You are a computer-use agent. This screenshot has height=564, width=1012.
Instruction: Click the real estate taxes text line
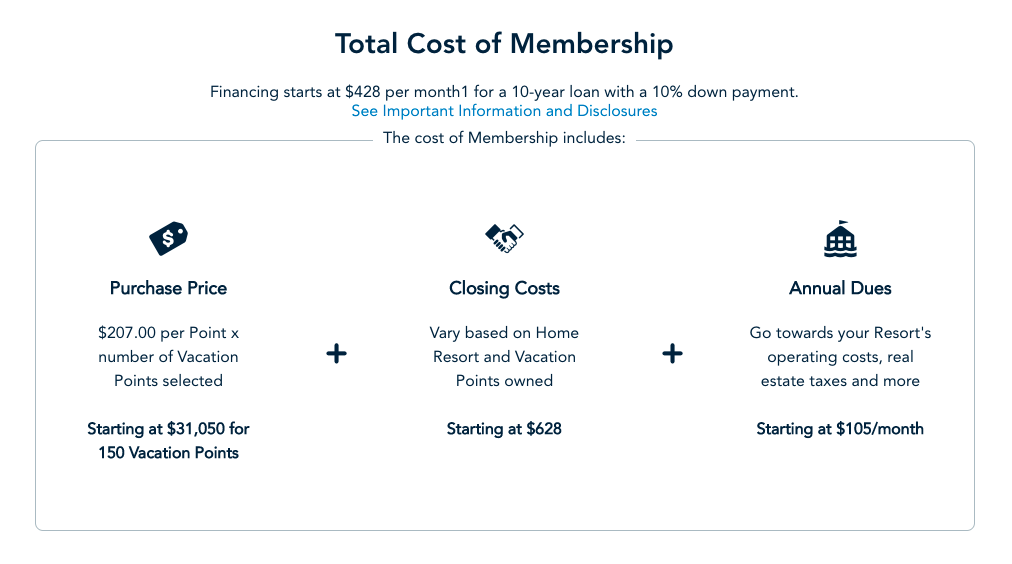click(840, 381)
